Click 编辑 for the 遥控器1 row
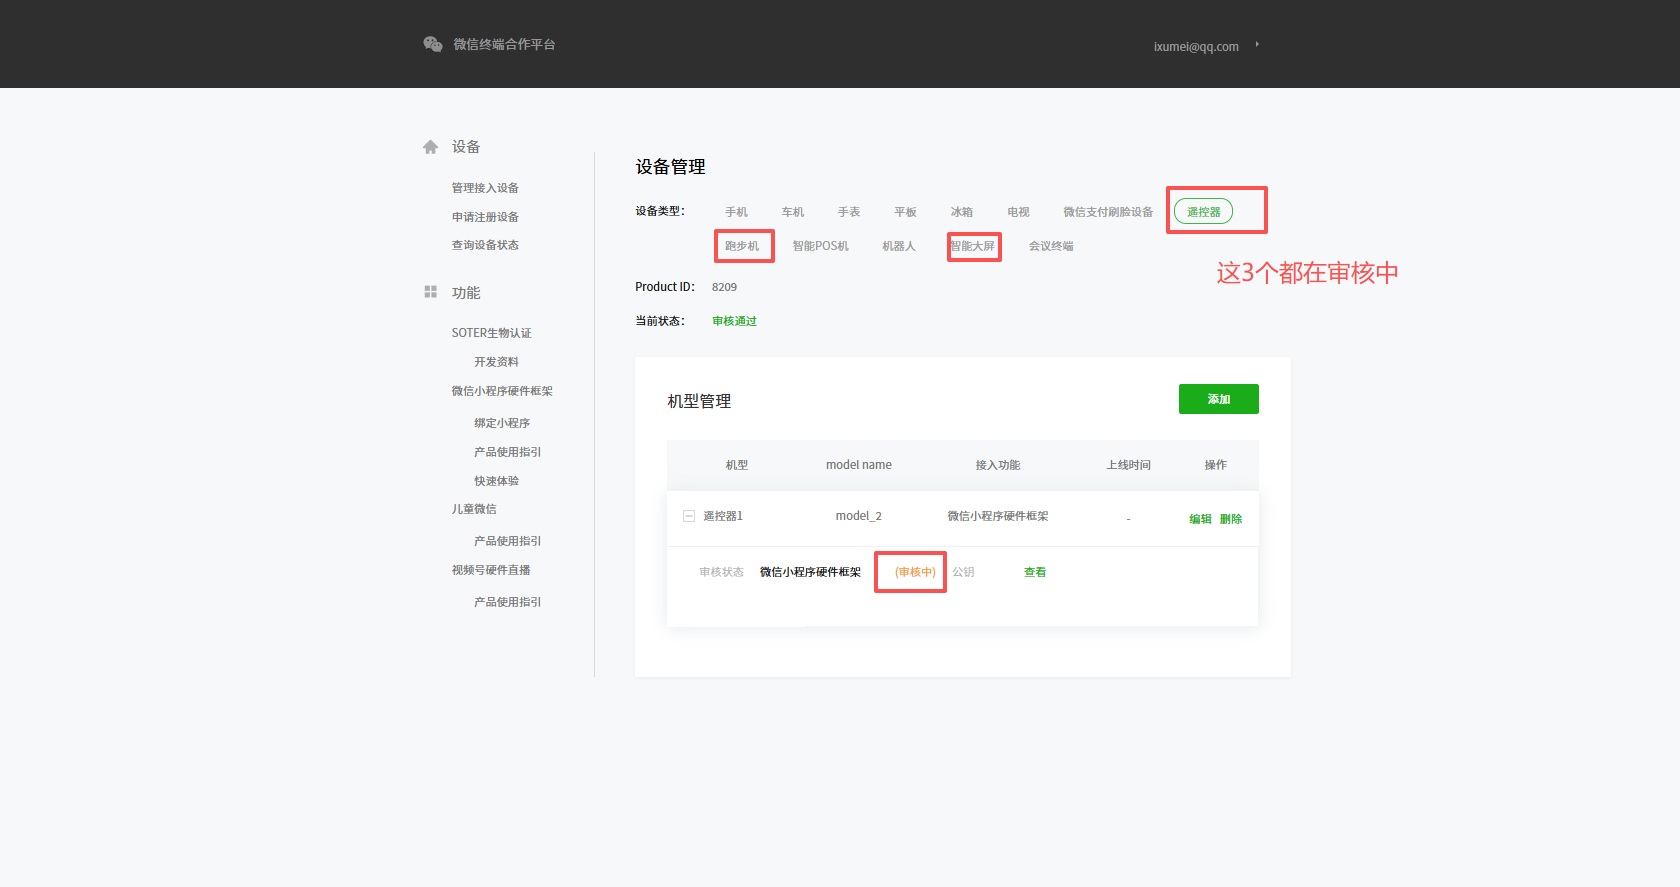1680x887 pixels. [1200, 519]
